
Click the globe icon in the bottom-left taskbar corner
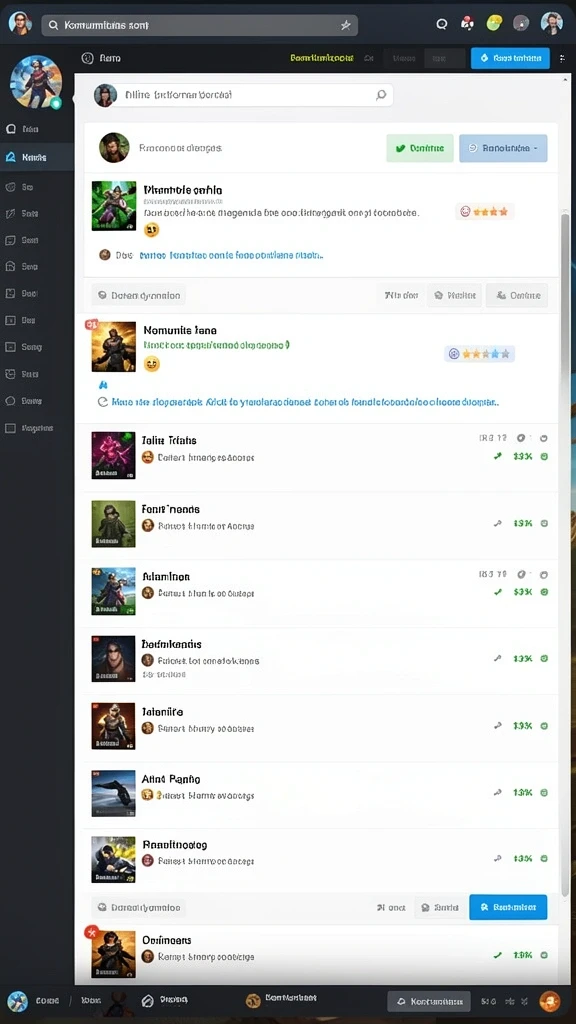(18, 1000)
